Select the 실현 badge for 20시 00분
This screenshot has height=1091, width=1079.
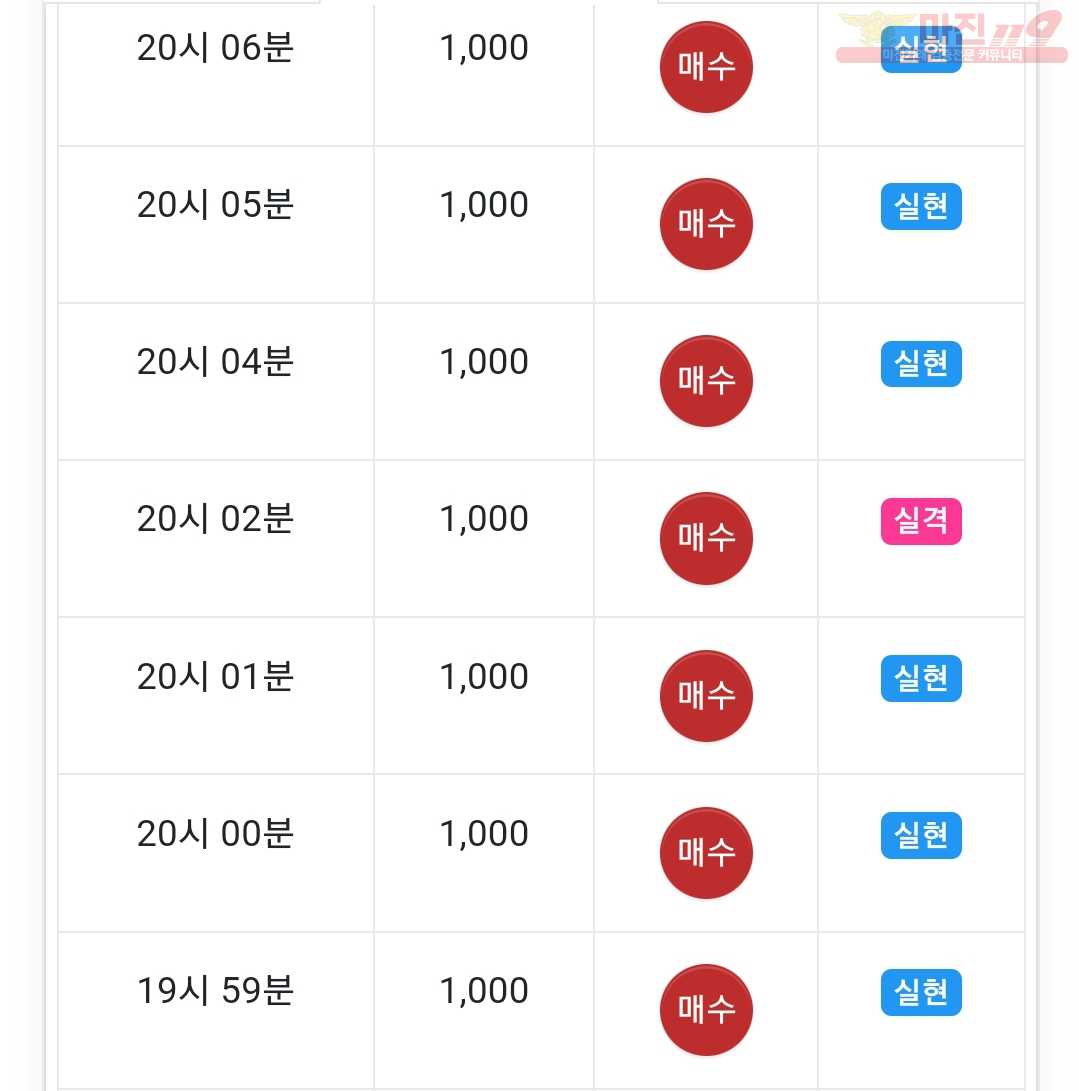pos(920,836)
